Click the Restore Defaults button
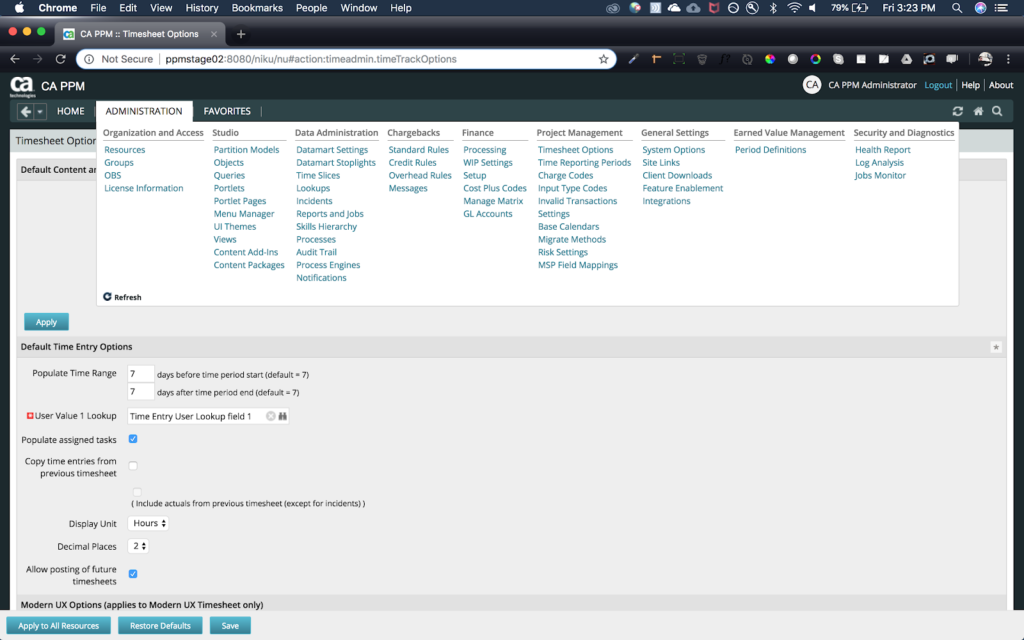This screenshot has height=640, width=1024. coord(161,626)
